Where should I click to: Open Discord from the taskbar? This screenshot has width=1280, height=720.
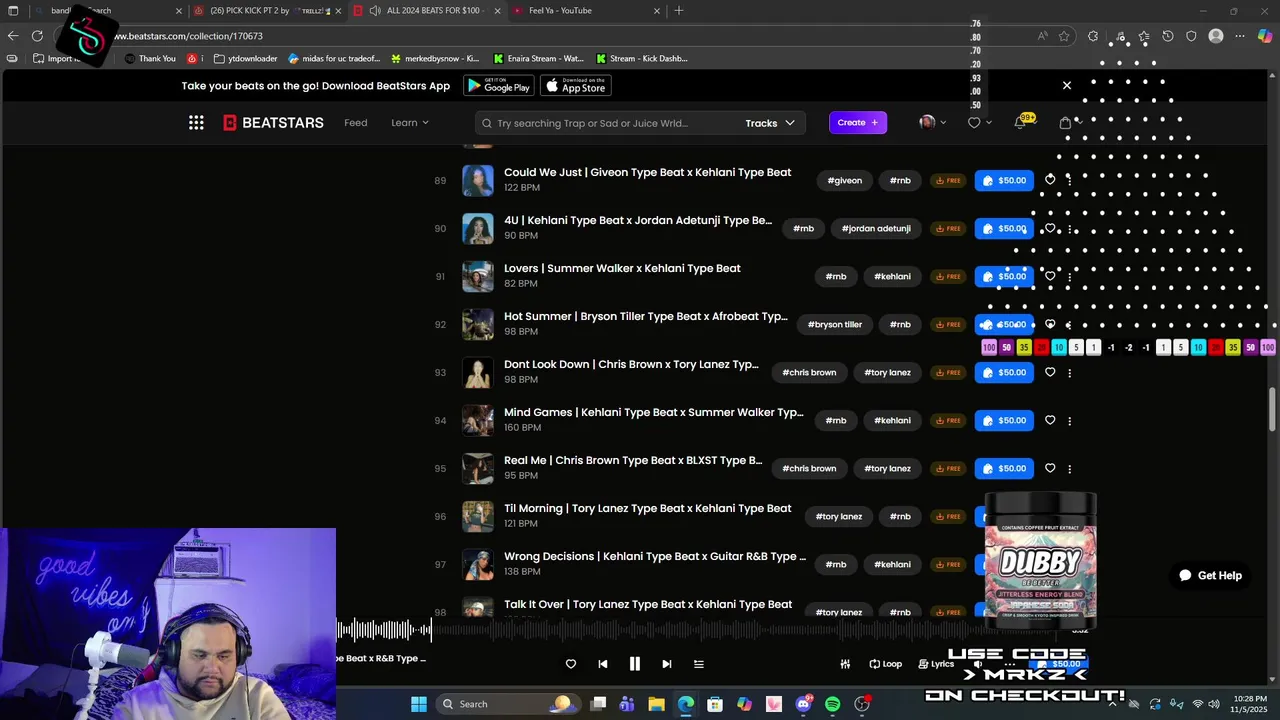(803, 704)
